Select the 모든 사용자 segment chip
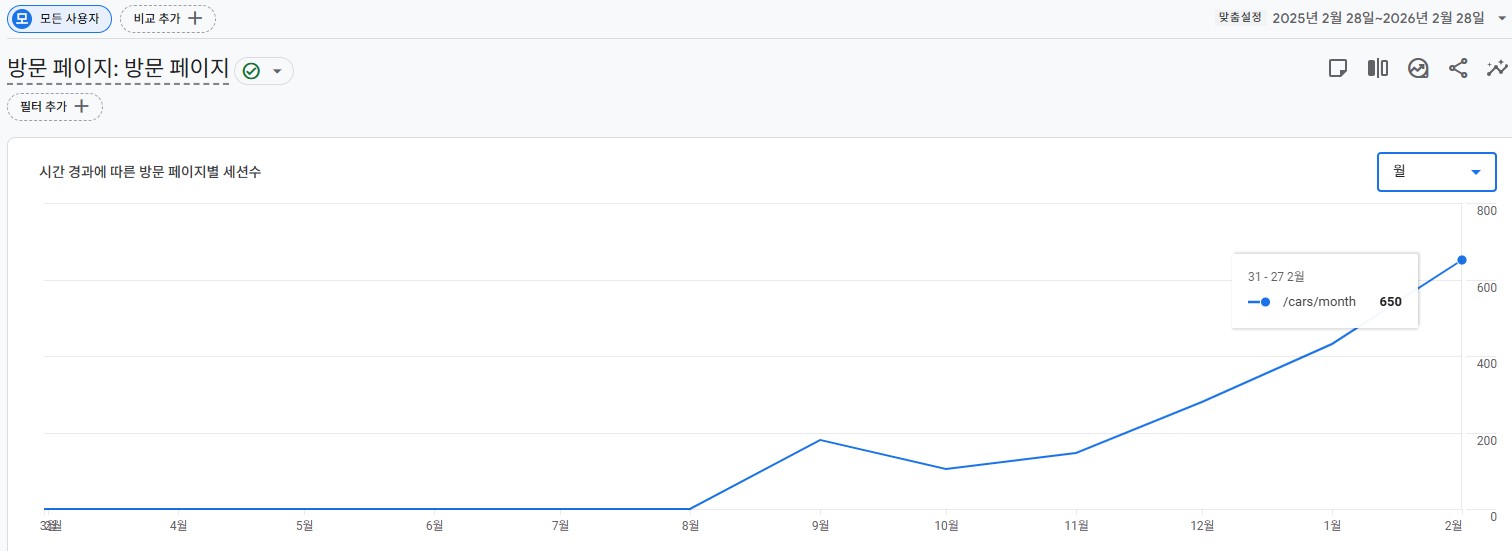1512x551 pixels. pyautogui.click(x=60, y=18)
